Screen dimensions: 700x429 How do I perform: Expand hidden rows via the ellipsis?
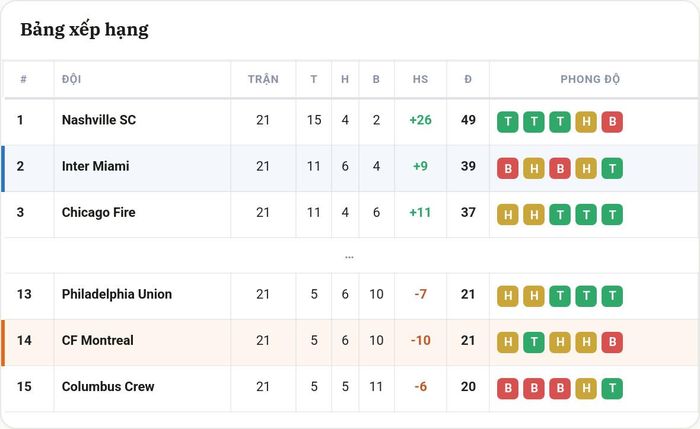click(349, 257)
